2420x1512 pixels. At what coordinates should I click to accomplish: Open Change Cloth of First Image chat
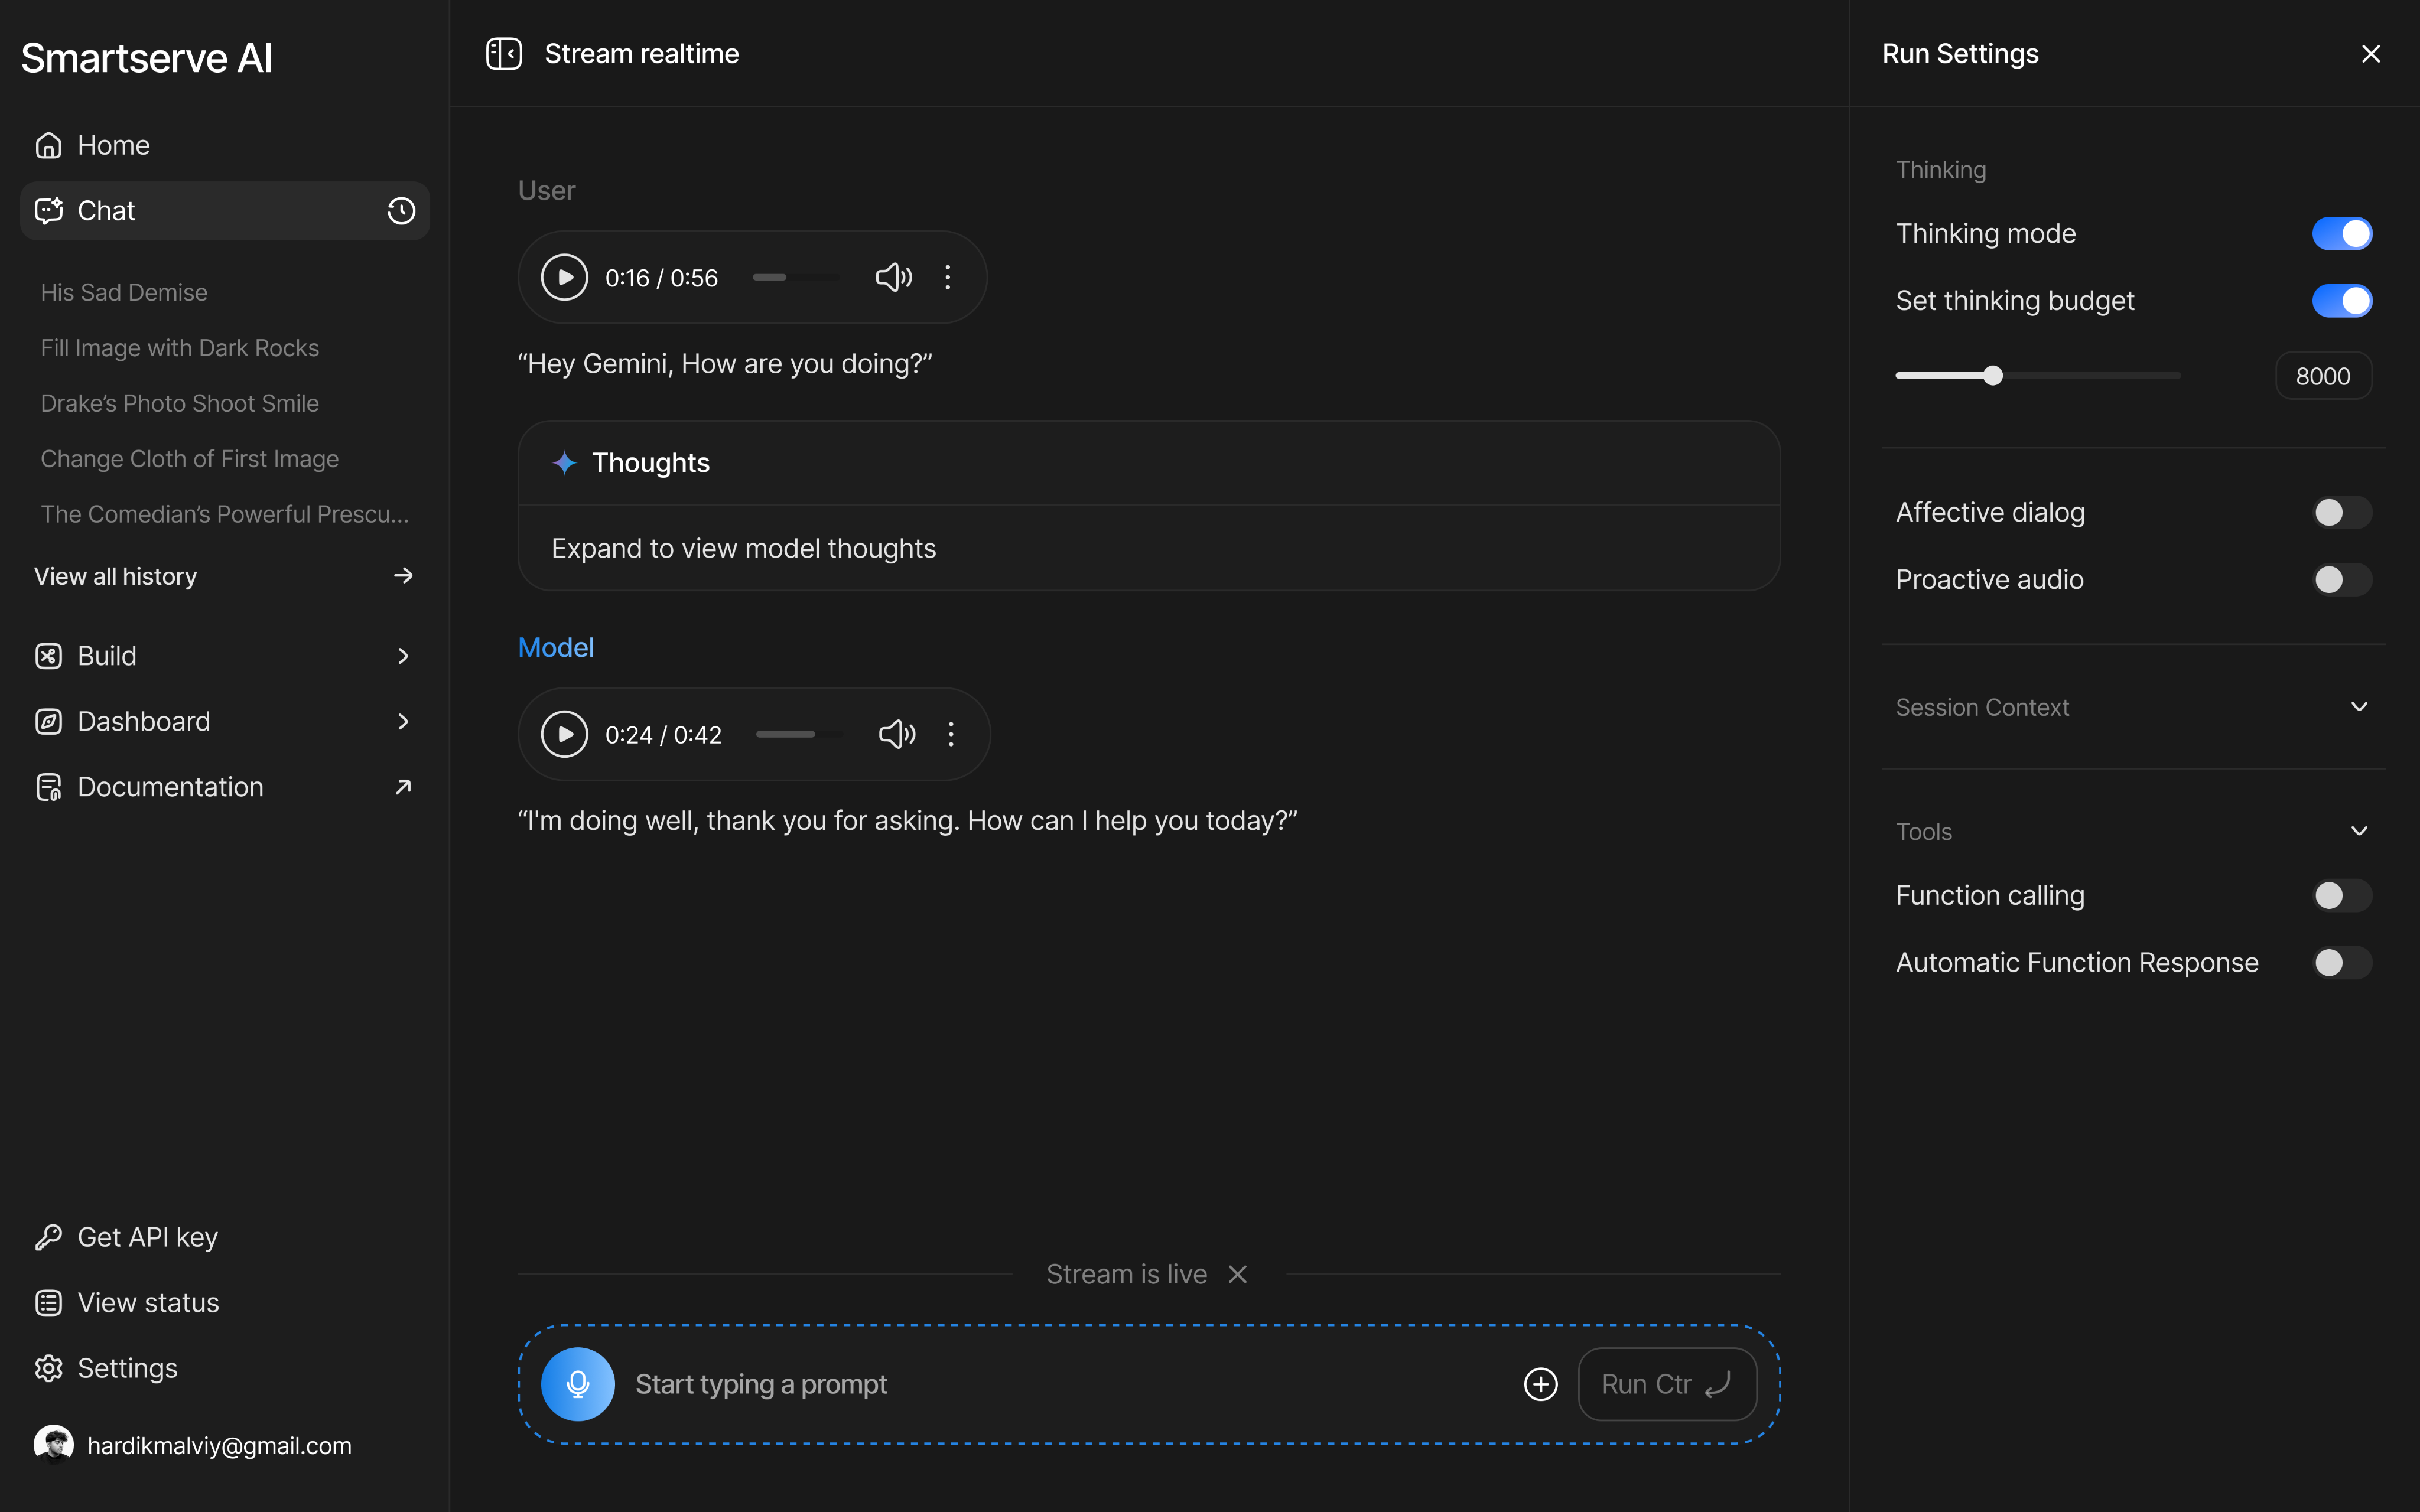click(x=190, y=459)
